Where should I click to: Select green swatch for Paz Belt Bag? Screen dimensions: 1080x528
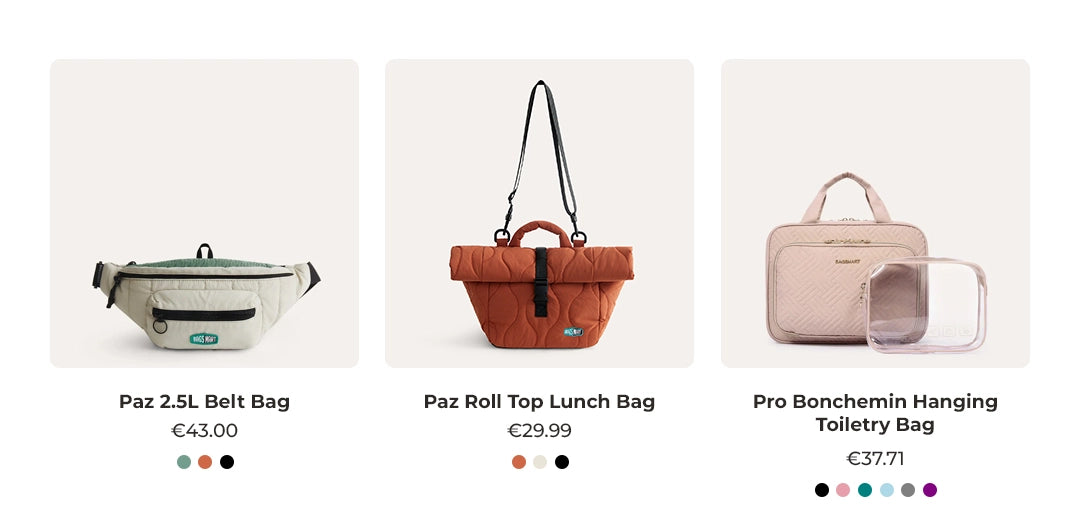(x=184, y=462)
